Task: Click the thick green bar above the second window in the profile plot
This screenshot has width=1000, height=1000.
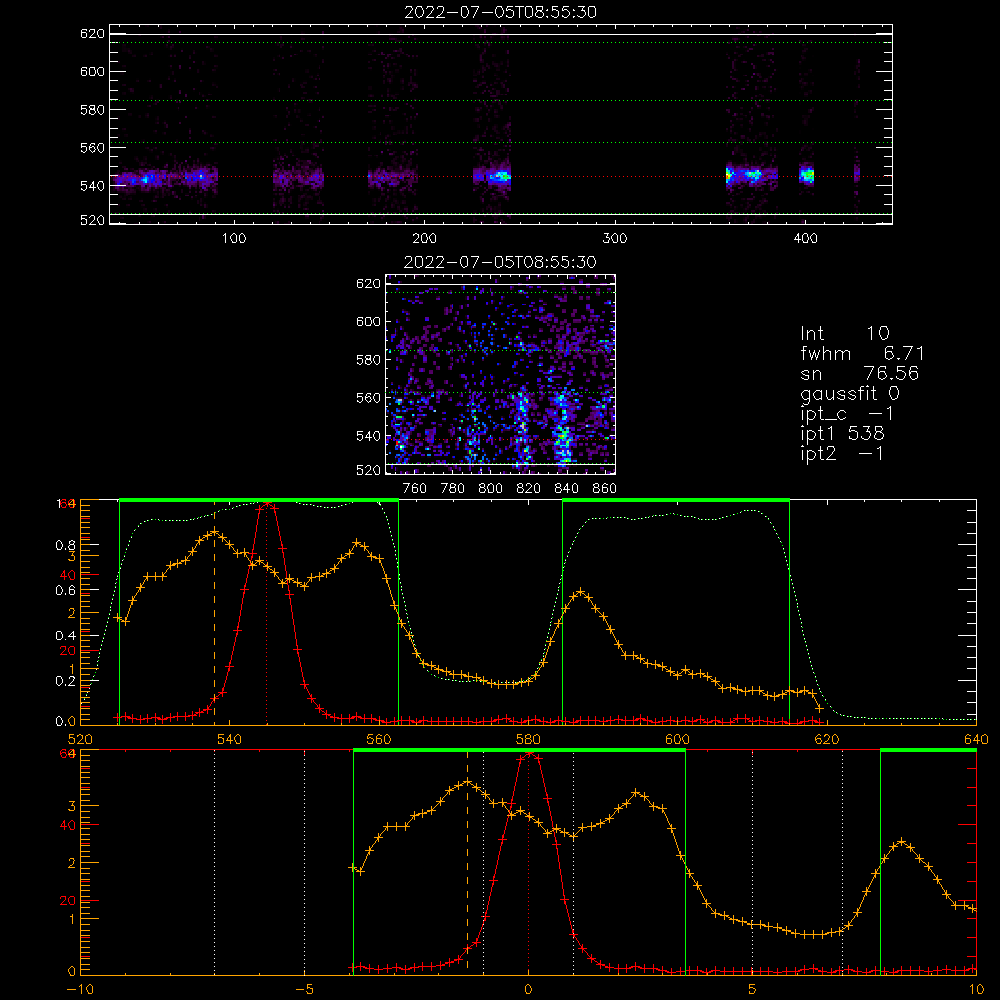Action: coord(676,501)
